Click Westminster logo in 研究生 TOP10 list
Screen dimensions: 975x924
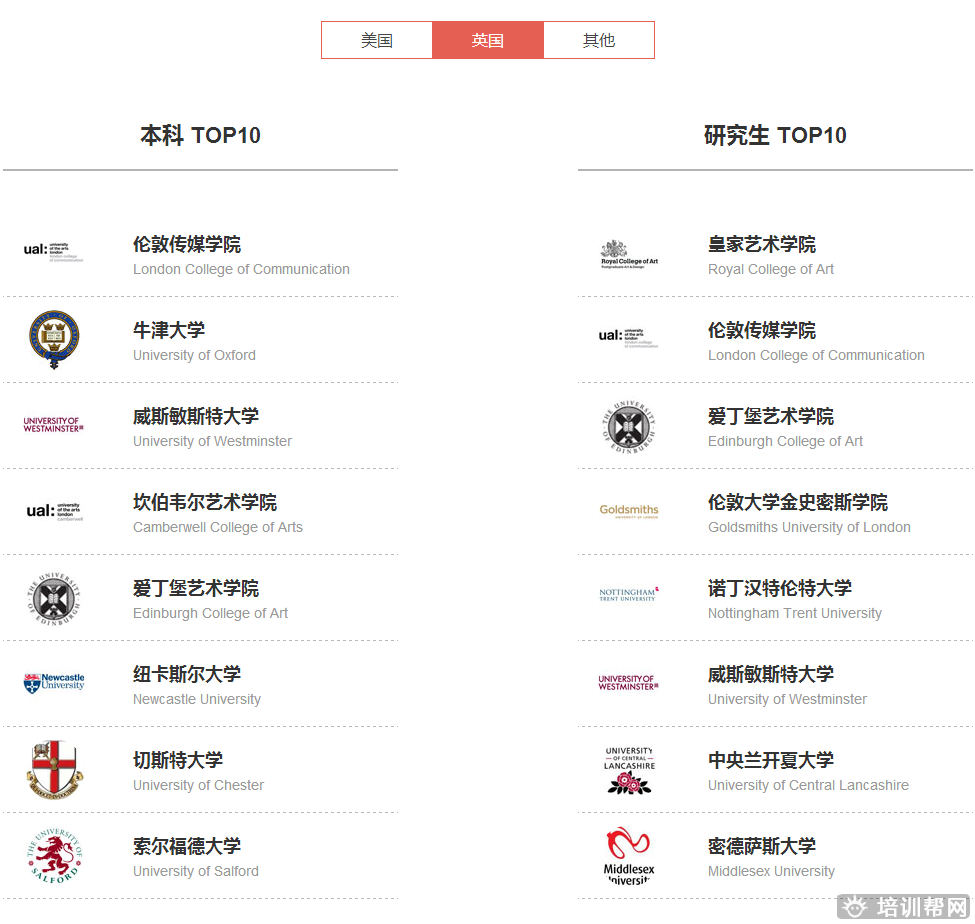pyautogui.click(x=629, y=683)
